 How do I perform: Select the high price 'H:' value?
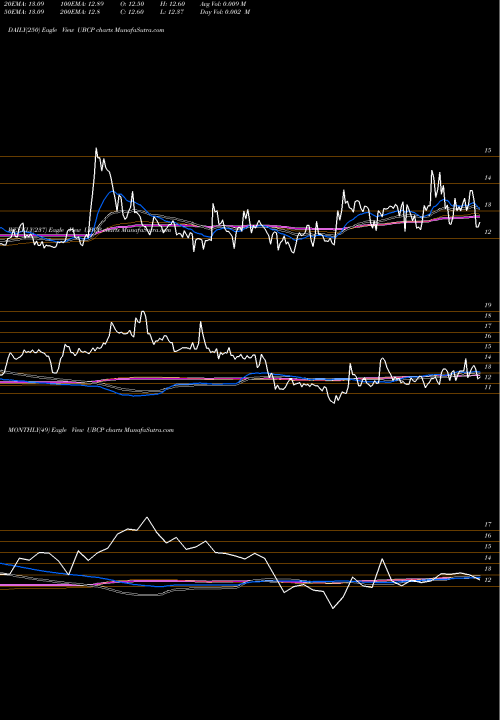[172, 4]
